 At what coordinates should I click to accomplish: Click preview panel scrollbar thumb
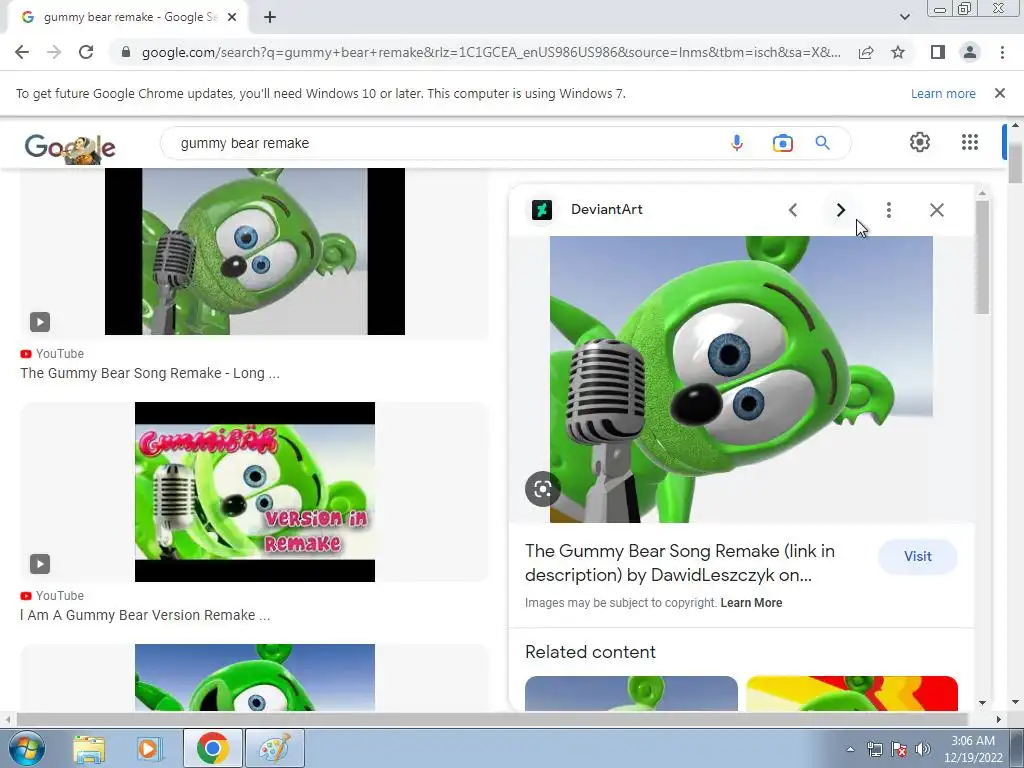982,257
